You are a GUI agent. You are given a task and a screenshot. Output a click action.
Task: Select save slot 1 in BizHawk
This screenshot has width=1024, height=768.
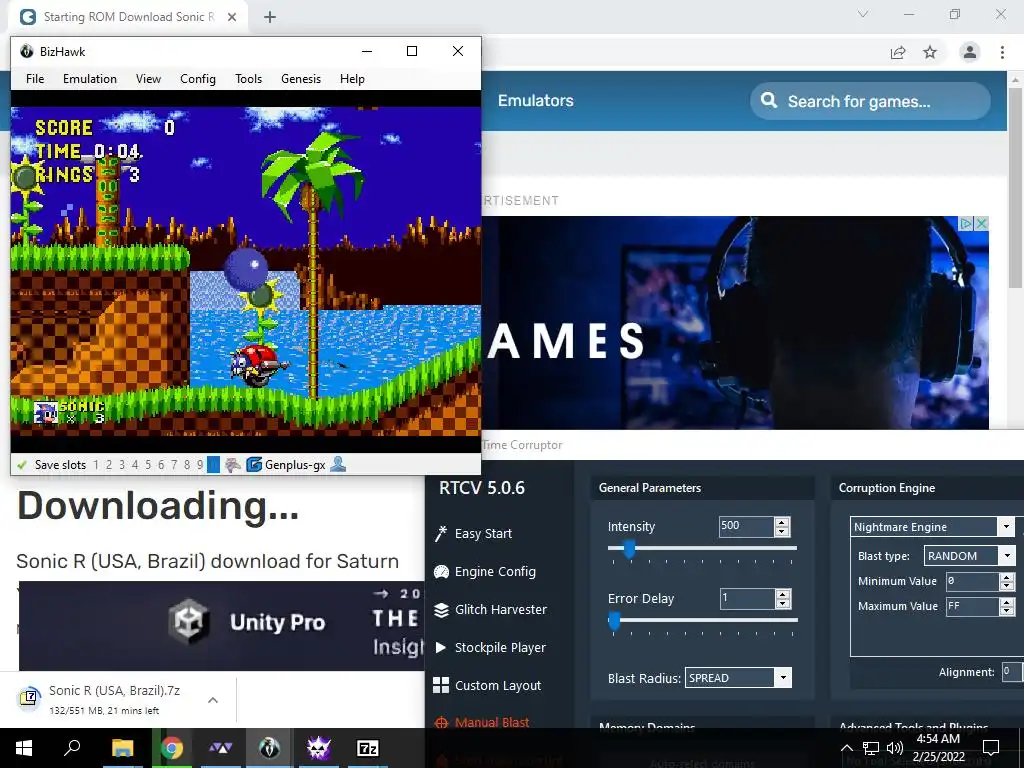96,465
